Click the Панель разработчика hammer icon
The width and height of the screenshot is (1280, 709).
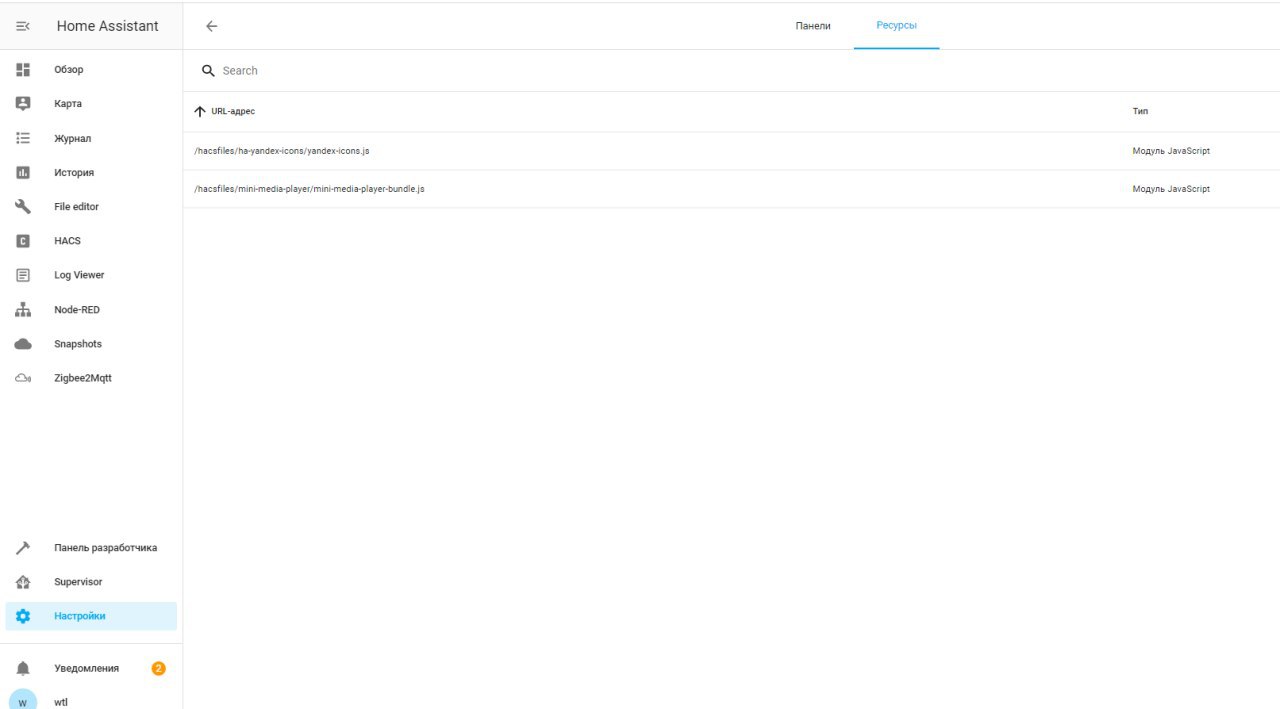click(x=23, y=548)
